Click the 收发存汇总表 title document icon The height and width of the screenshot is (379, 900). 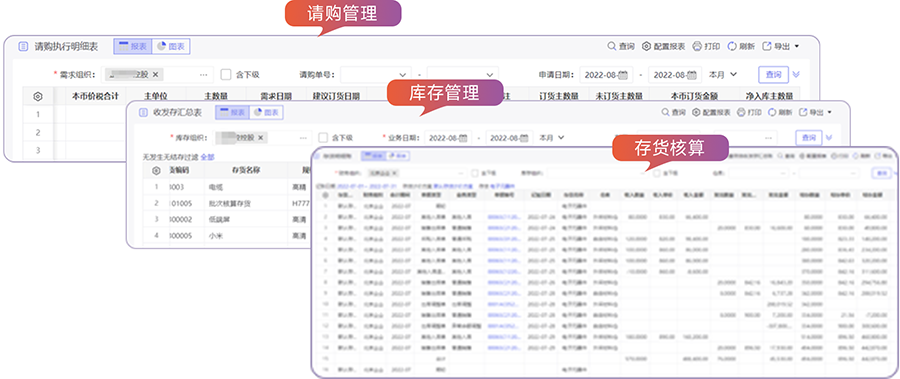pyautogui.click(x=142, y=113)
